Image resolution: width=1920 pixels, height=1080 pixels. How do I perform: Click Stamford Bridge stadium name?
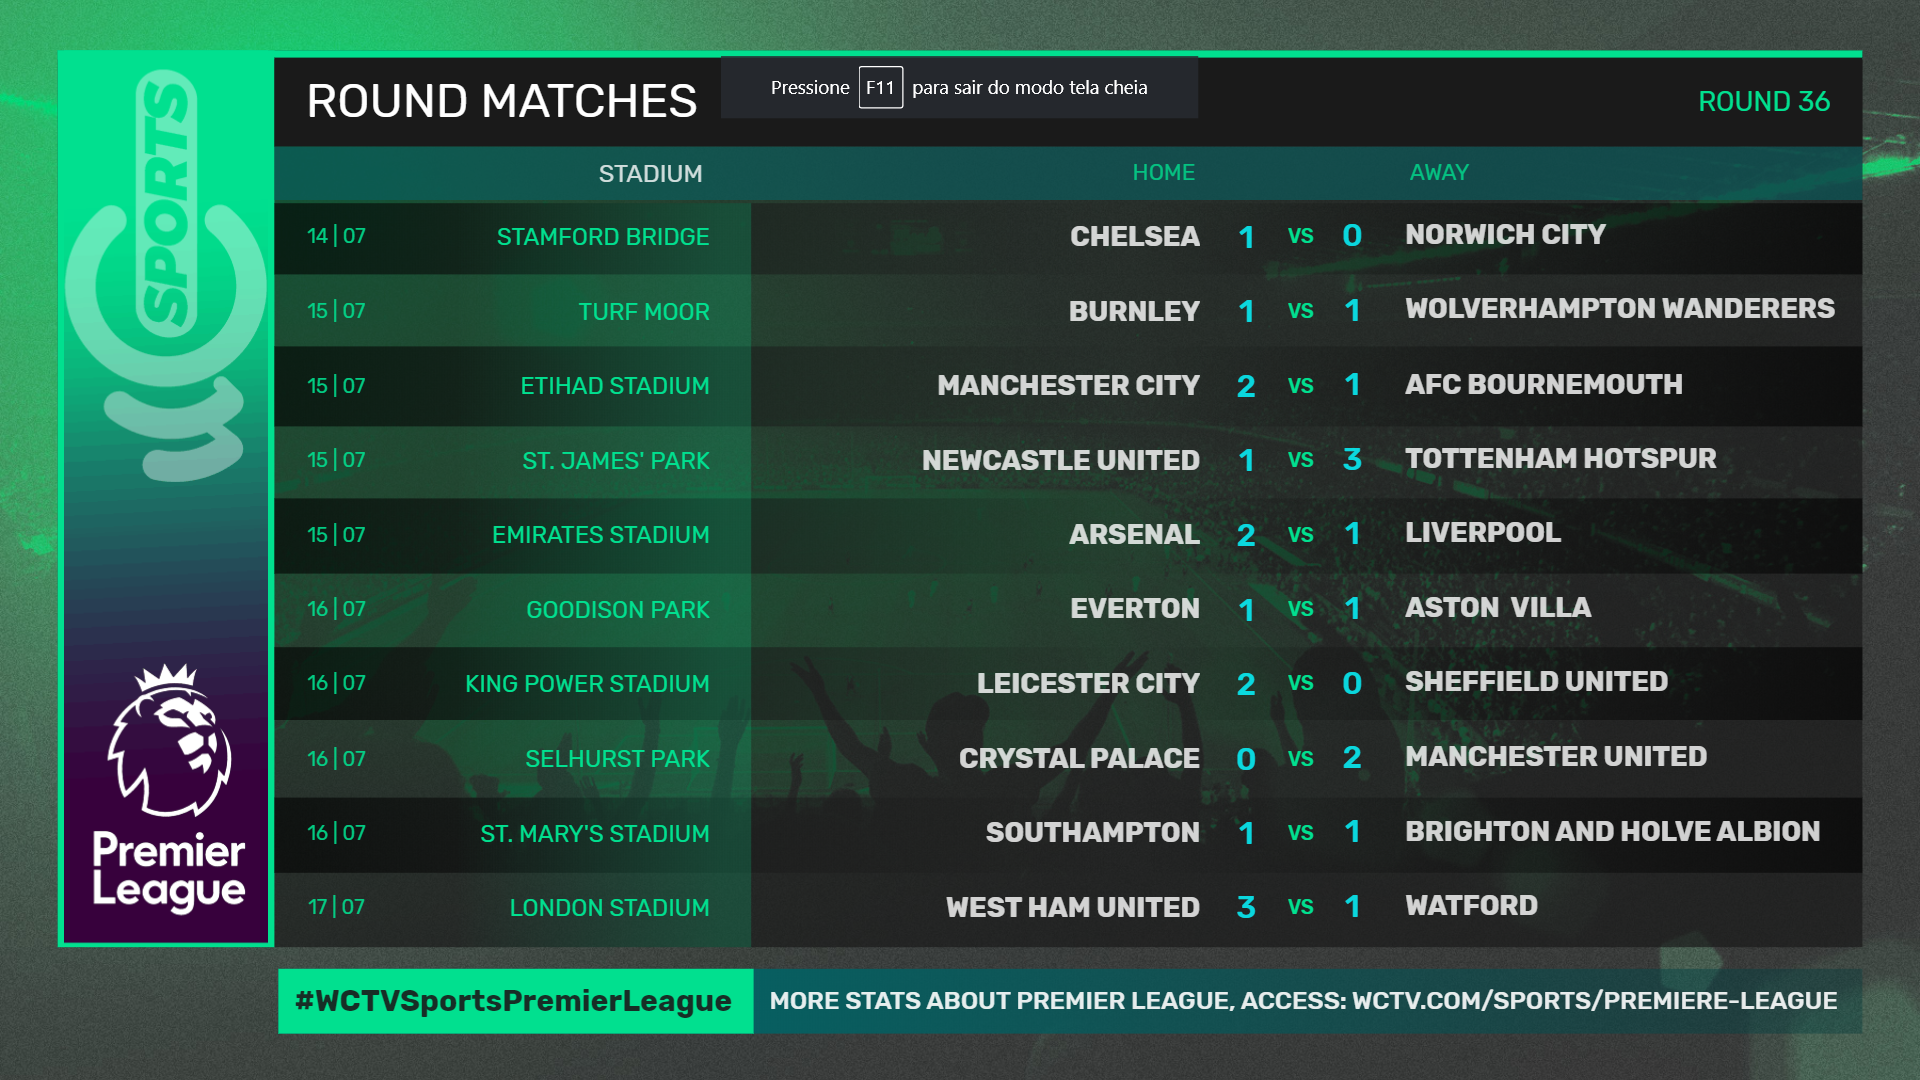point(603,237)
